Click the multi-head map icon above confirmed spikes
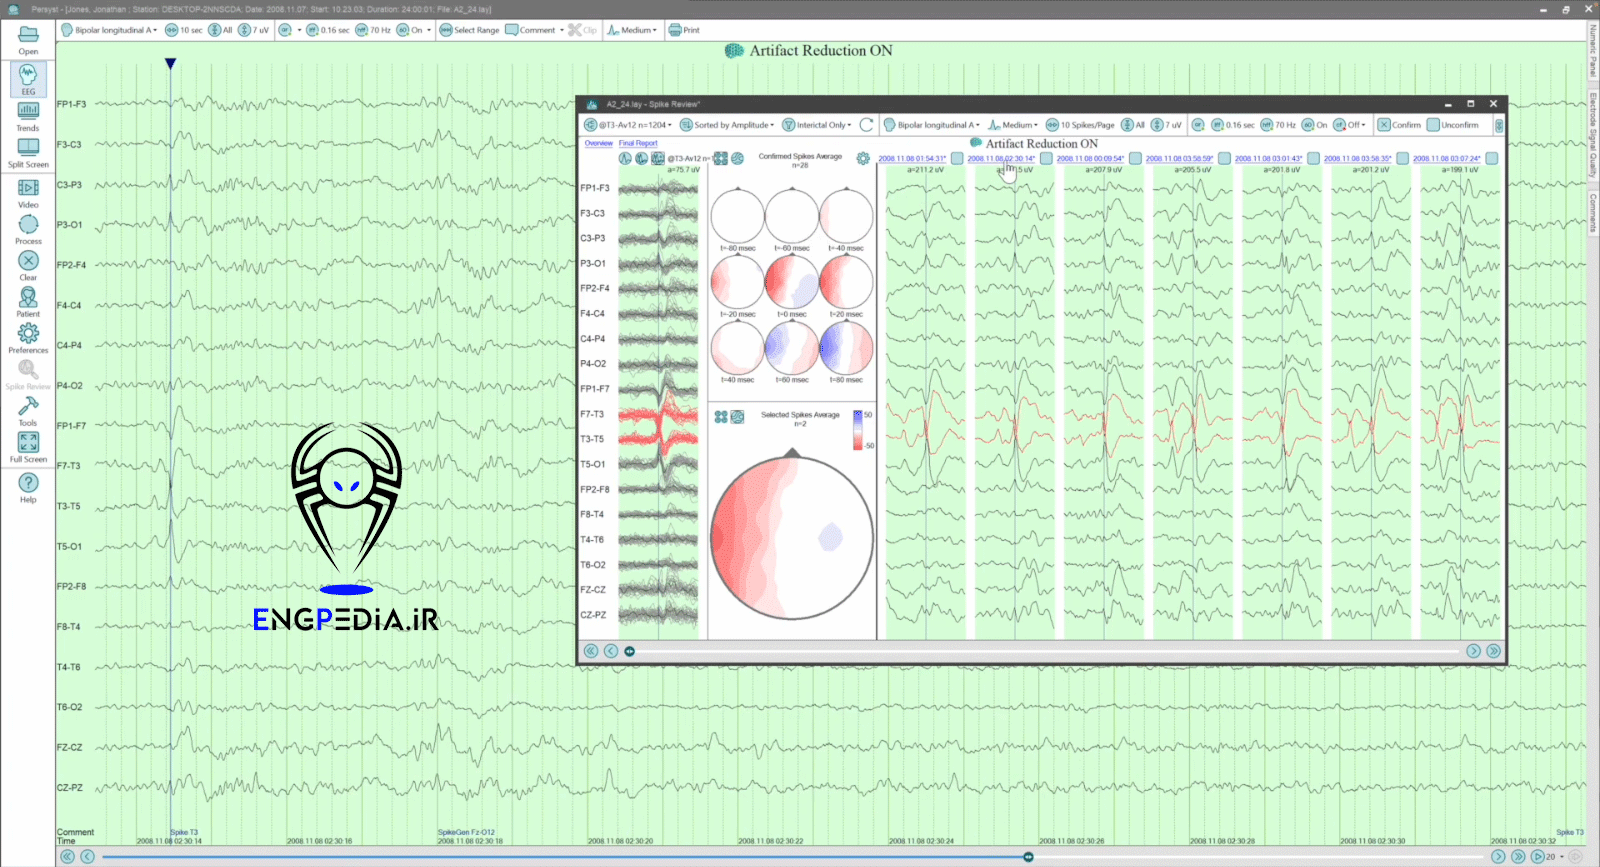Screen dimensions: 1600x867 [x=721, y=158]
